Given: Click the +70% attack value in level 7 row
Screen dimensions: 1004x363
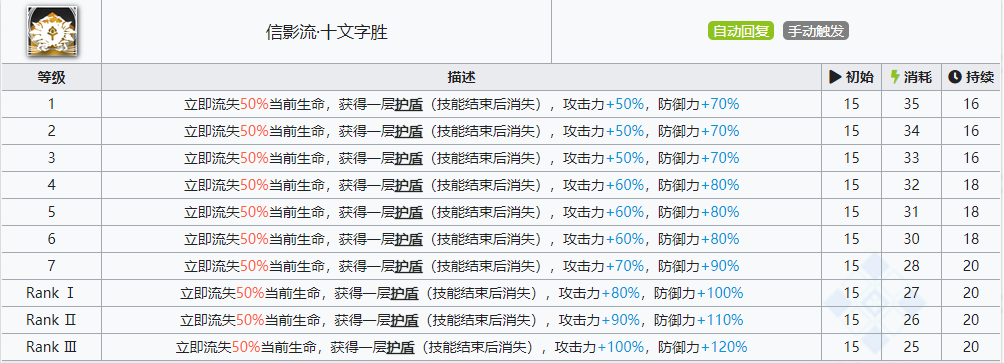Looking at the screenshot, I should [x=624, y=266].
